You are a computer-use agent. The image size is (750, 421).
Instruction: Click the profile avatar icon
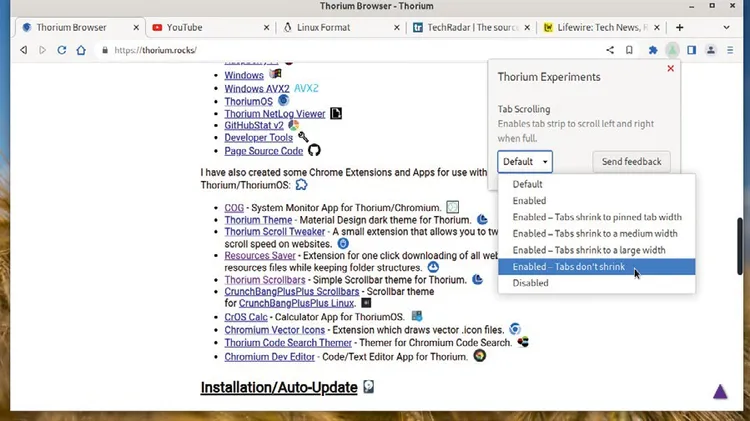711,50
